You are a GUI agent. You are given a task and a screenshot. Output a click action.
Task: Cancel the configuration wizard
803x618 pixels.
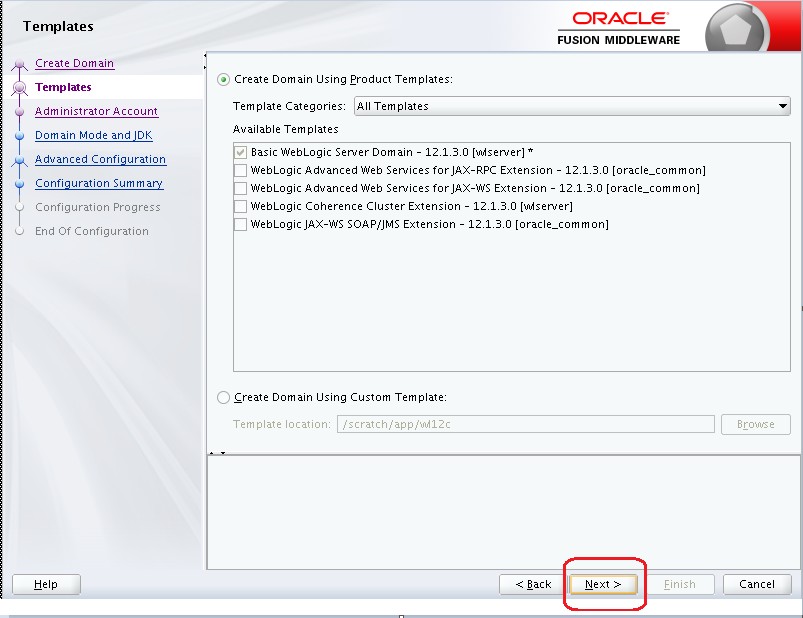tap(756, 584)
